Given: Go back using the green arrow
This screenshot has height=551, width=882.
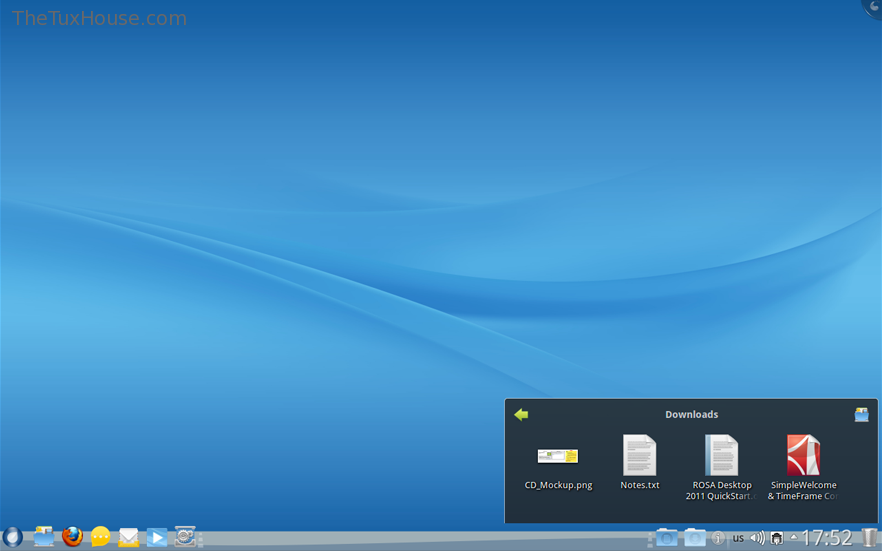Looking at the screenshot, I should click(521, 414).
